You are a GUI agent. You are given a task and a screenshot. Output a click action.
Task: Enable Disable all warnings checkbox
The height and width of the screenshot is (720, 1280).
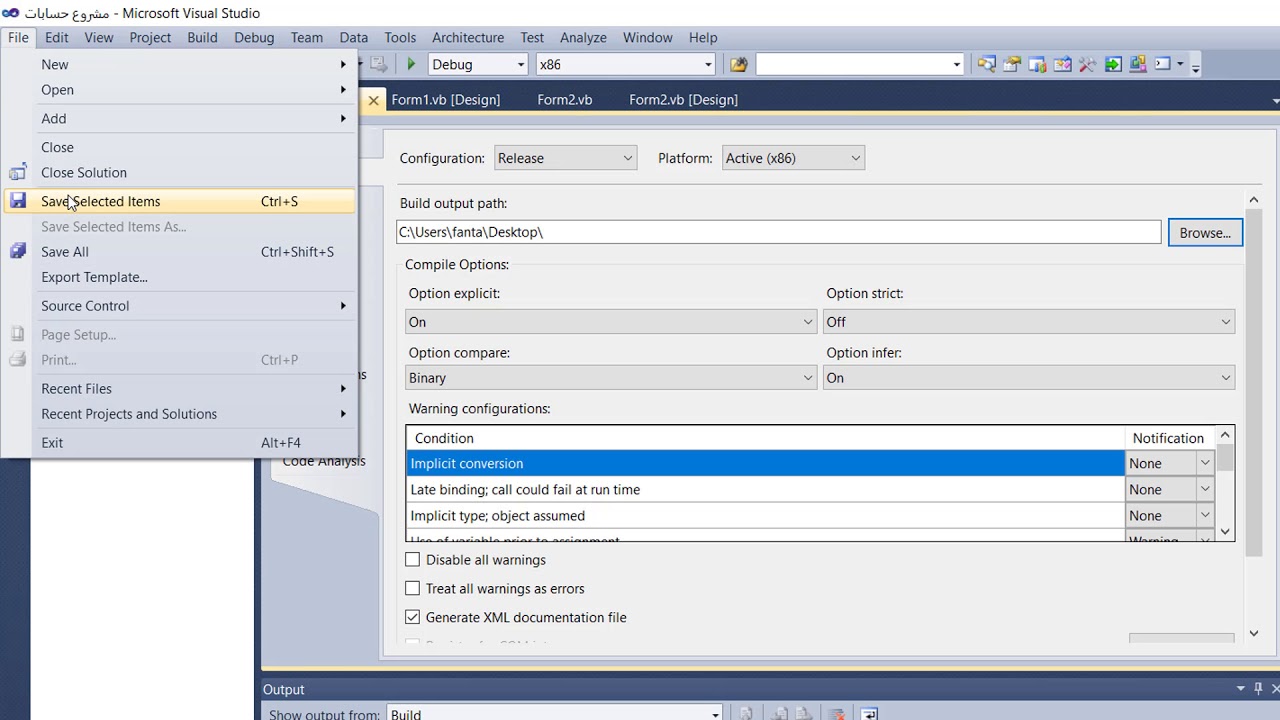pos(413,560)
